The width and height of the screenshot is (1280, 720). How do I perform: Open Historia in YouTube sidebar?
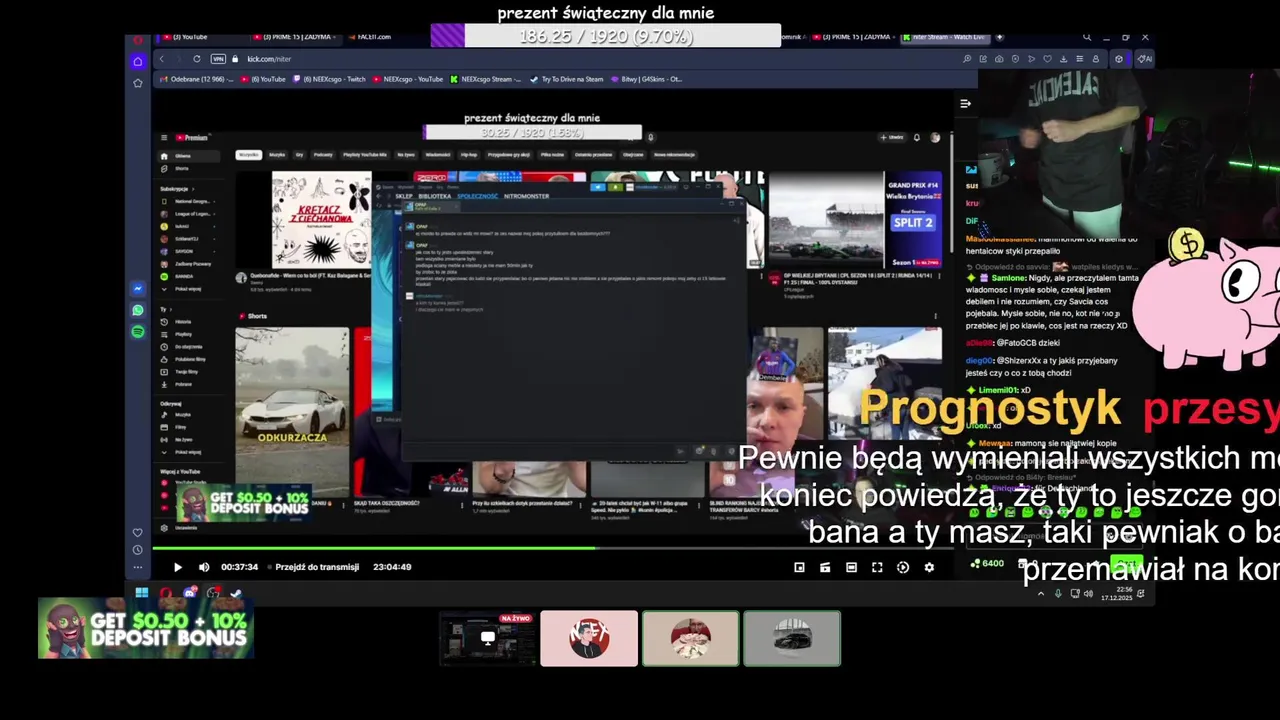click(x=181, y=322)
